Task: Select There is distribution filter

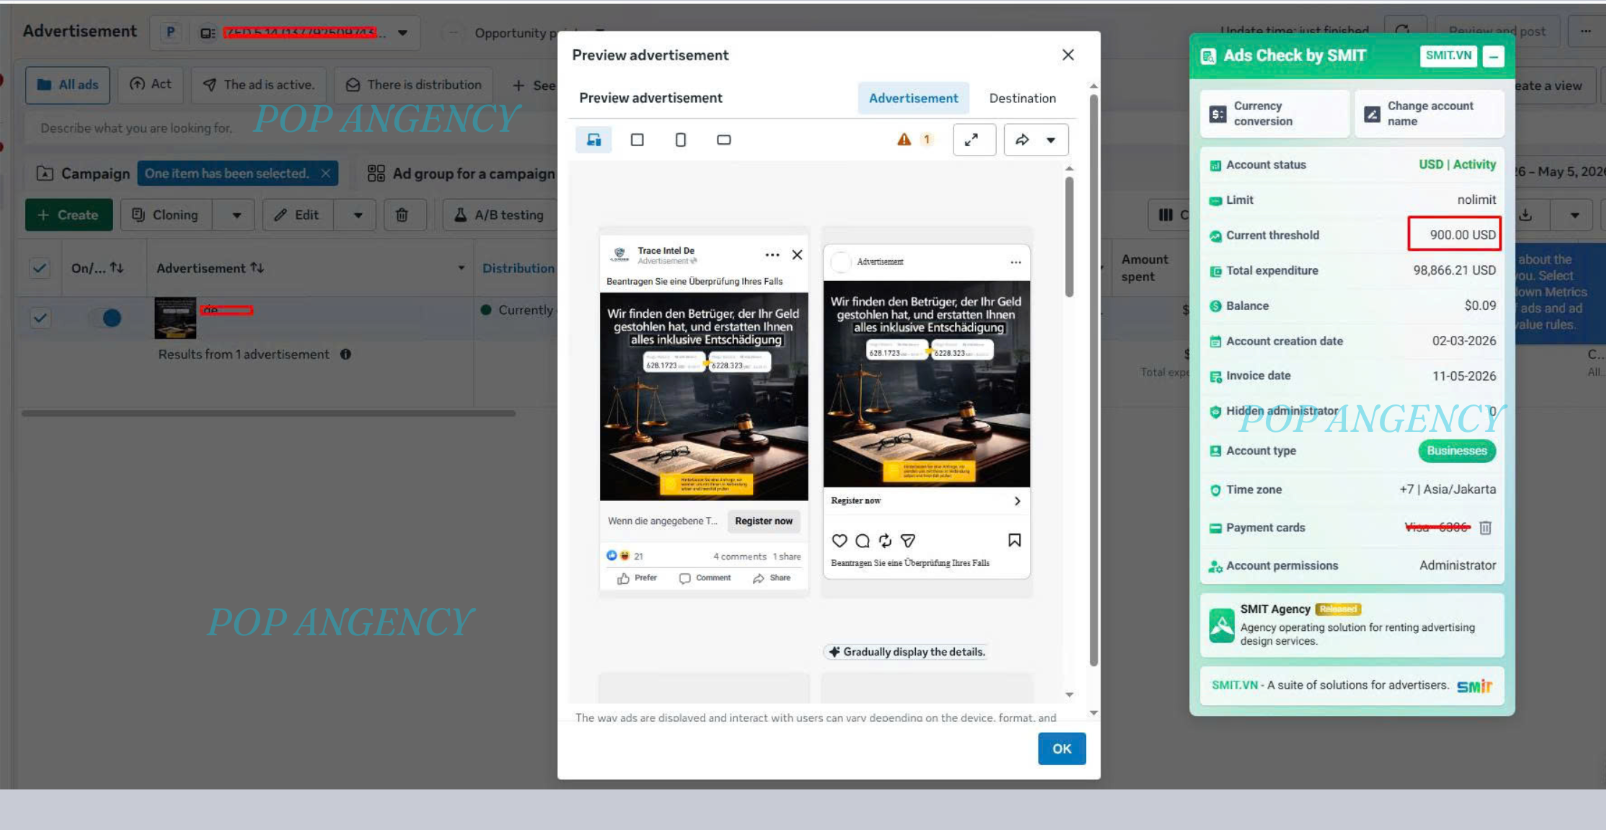Action: pos(414,85)
